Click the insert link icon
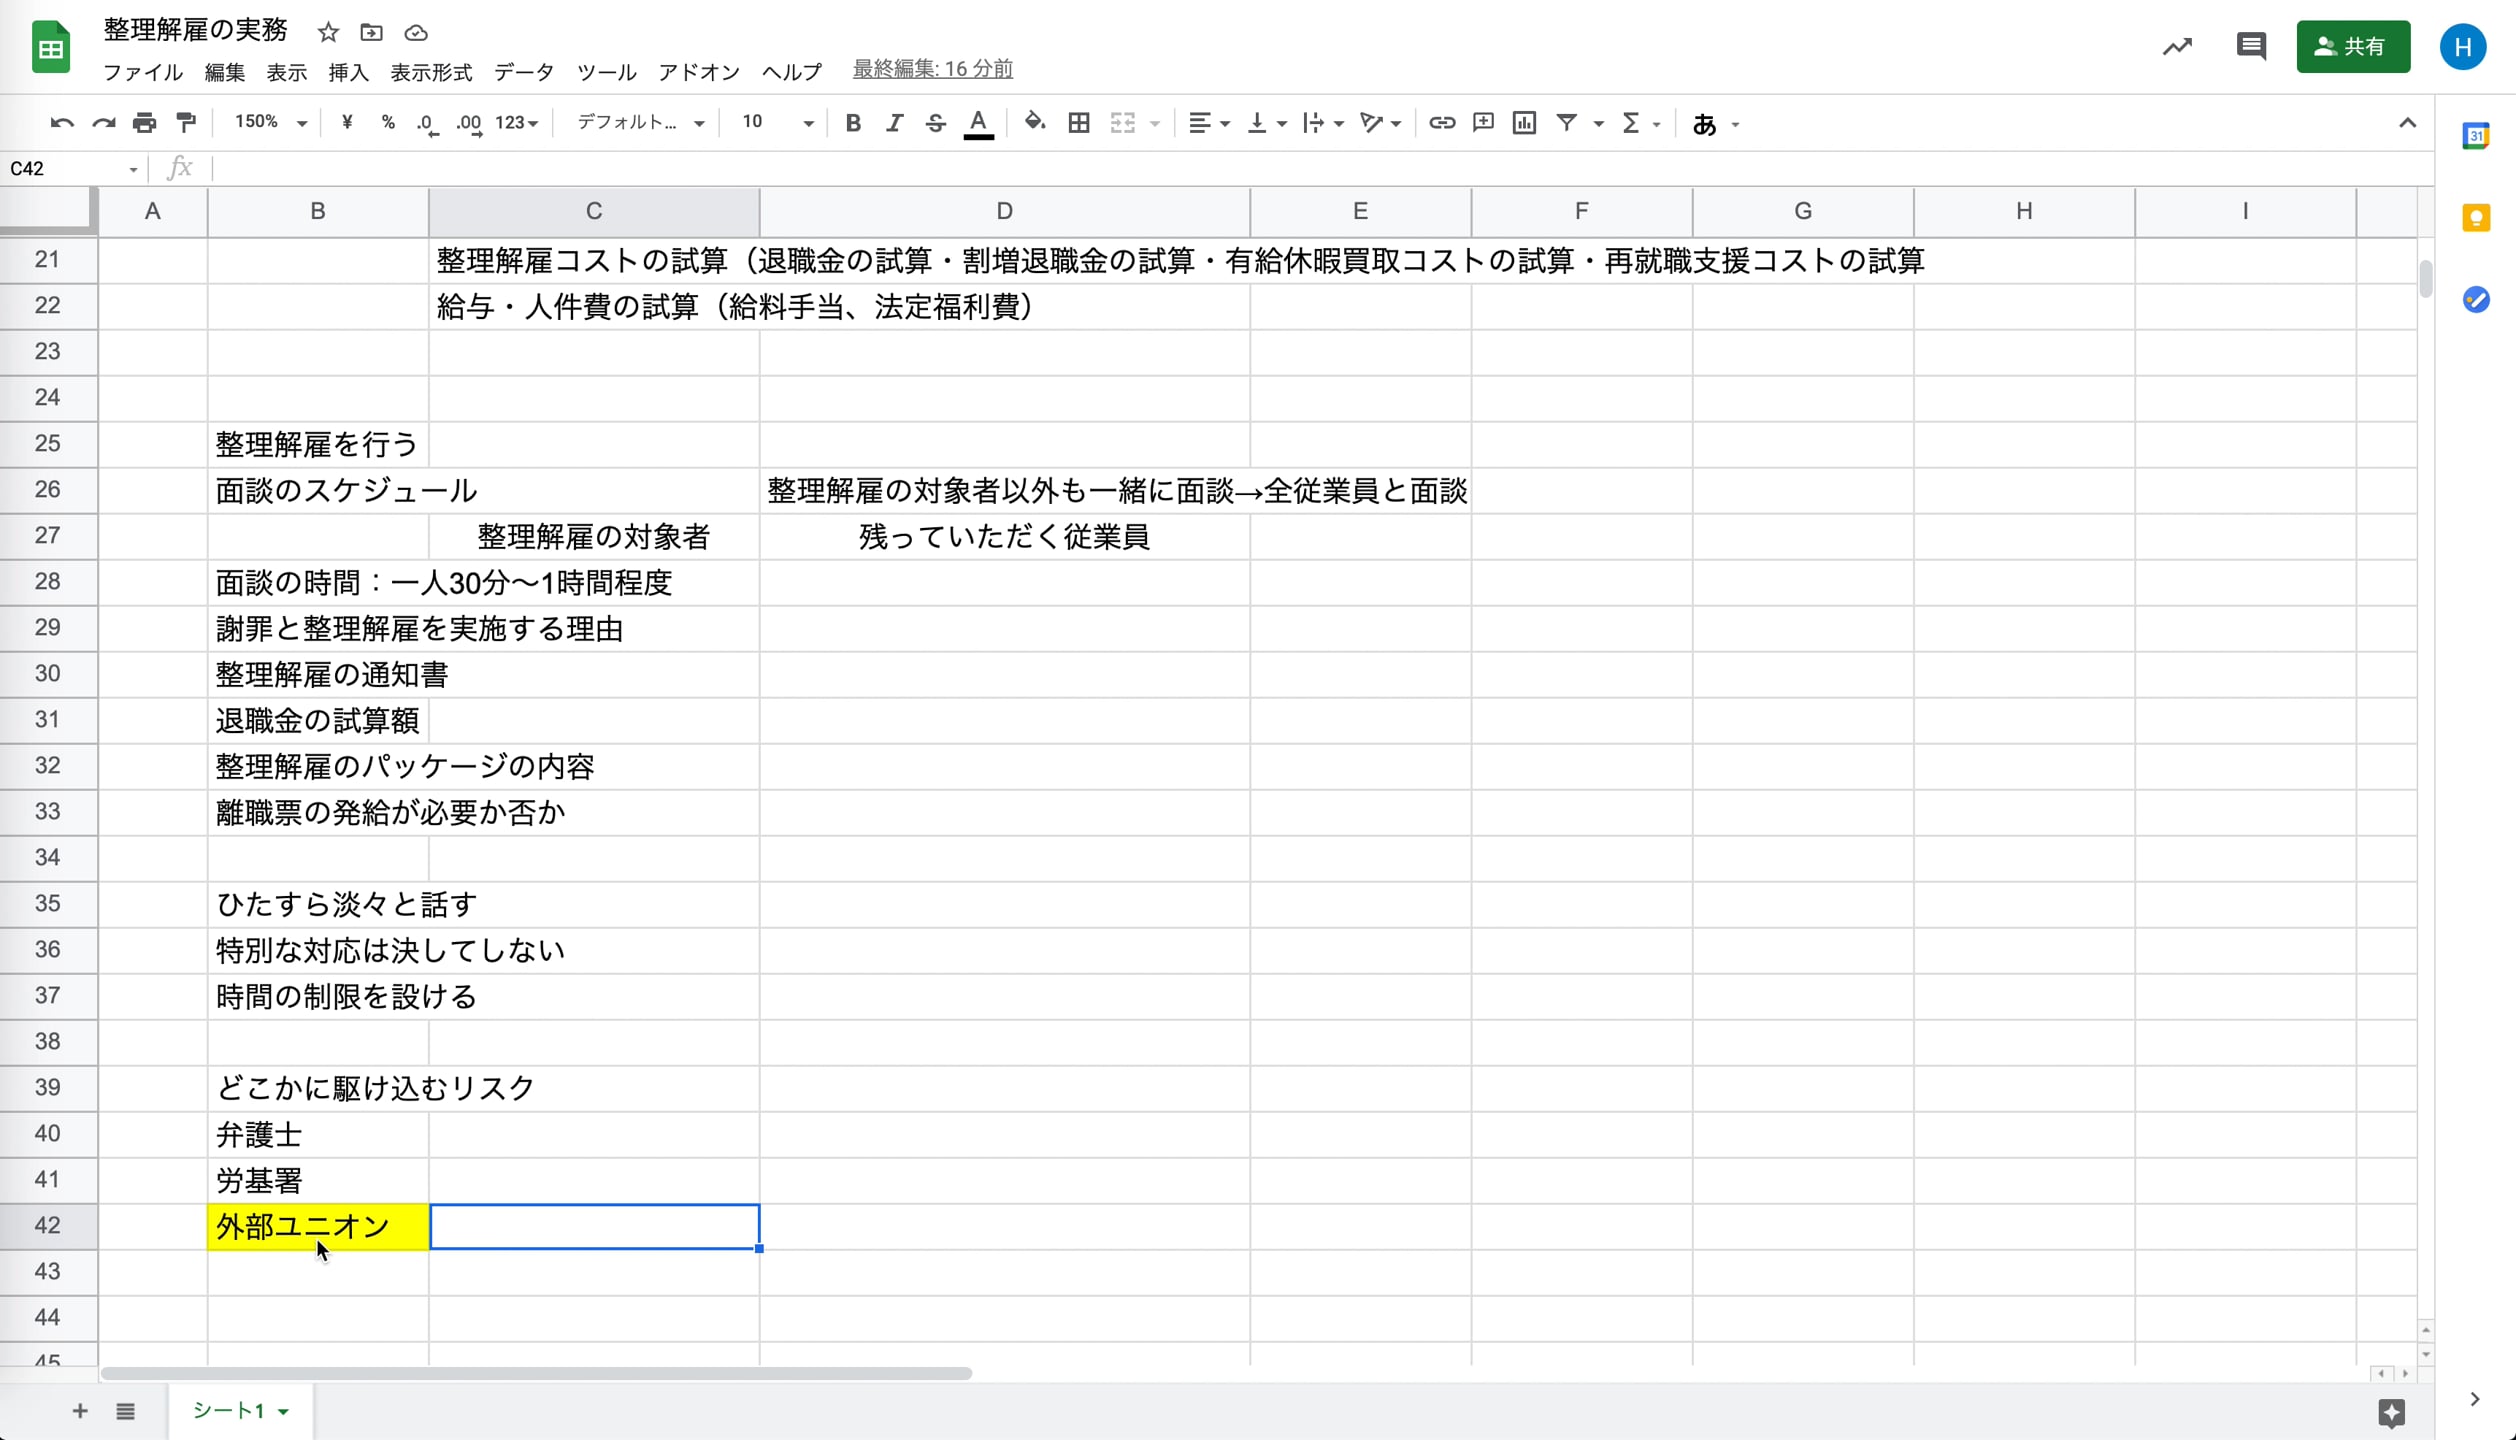Screen dimensions: 2516x1440 (1441, 123)
